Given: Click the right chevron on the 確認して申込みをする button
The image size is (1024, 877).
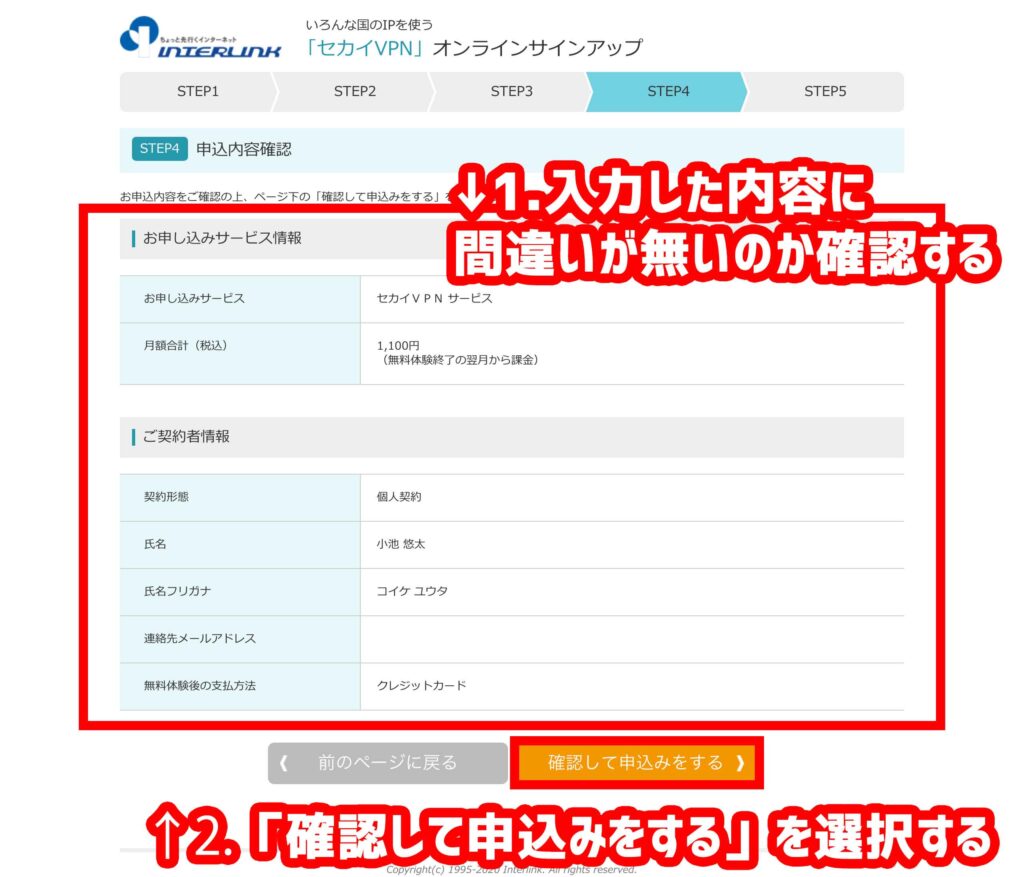Looking at the screenshot, I should pos(739,763).
